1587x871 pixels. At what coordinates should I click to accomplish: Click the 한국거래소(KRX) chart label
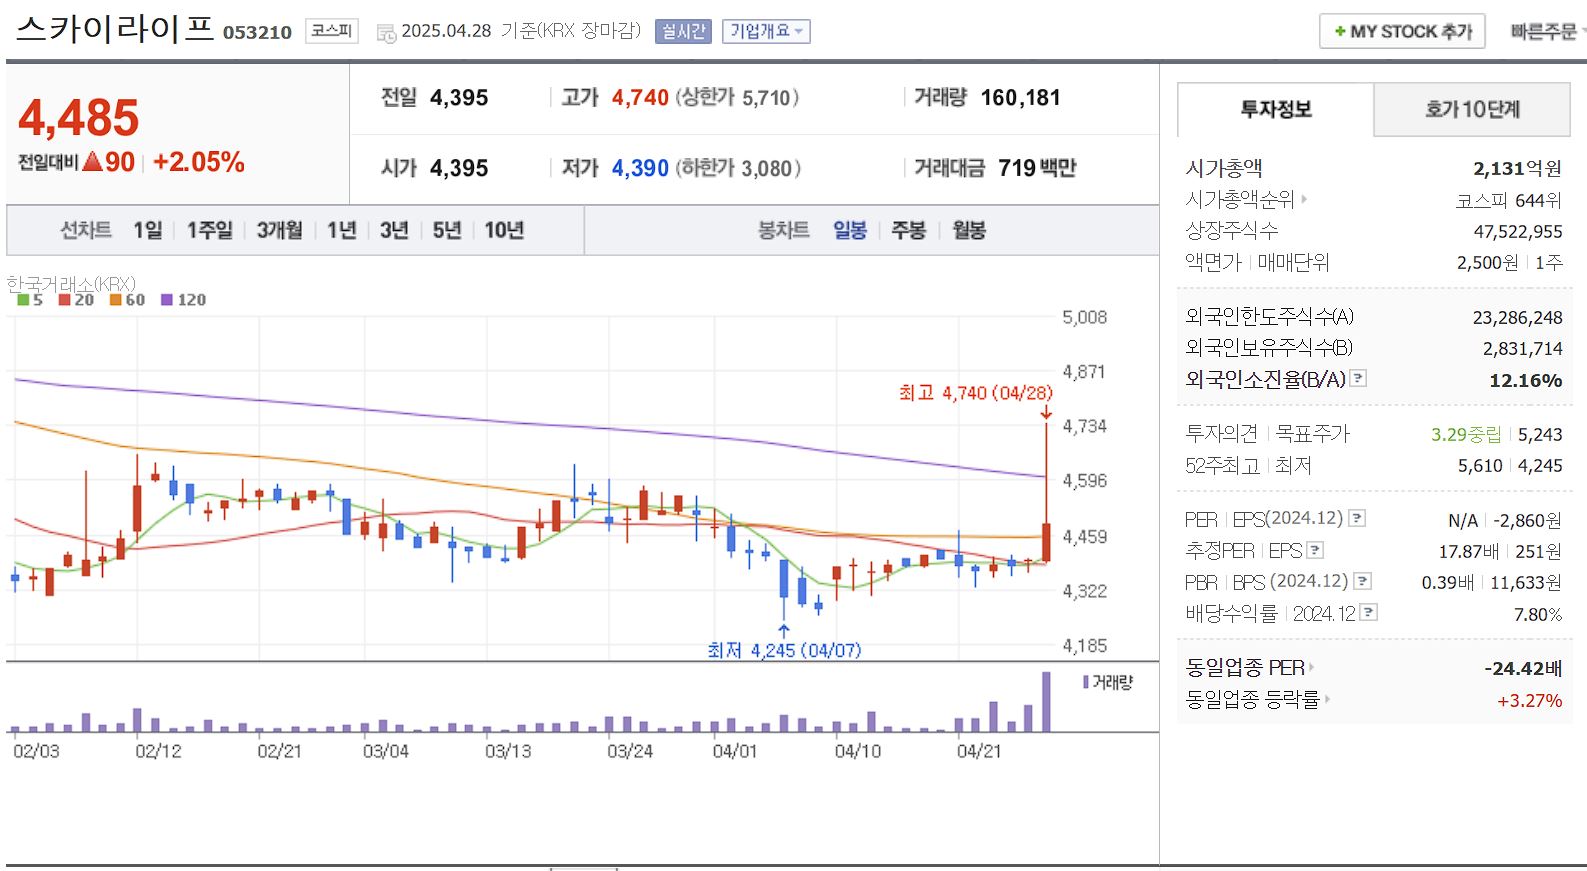pyautogui.click(x=71, y=284)
